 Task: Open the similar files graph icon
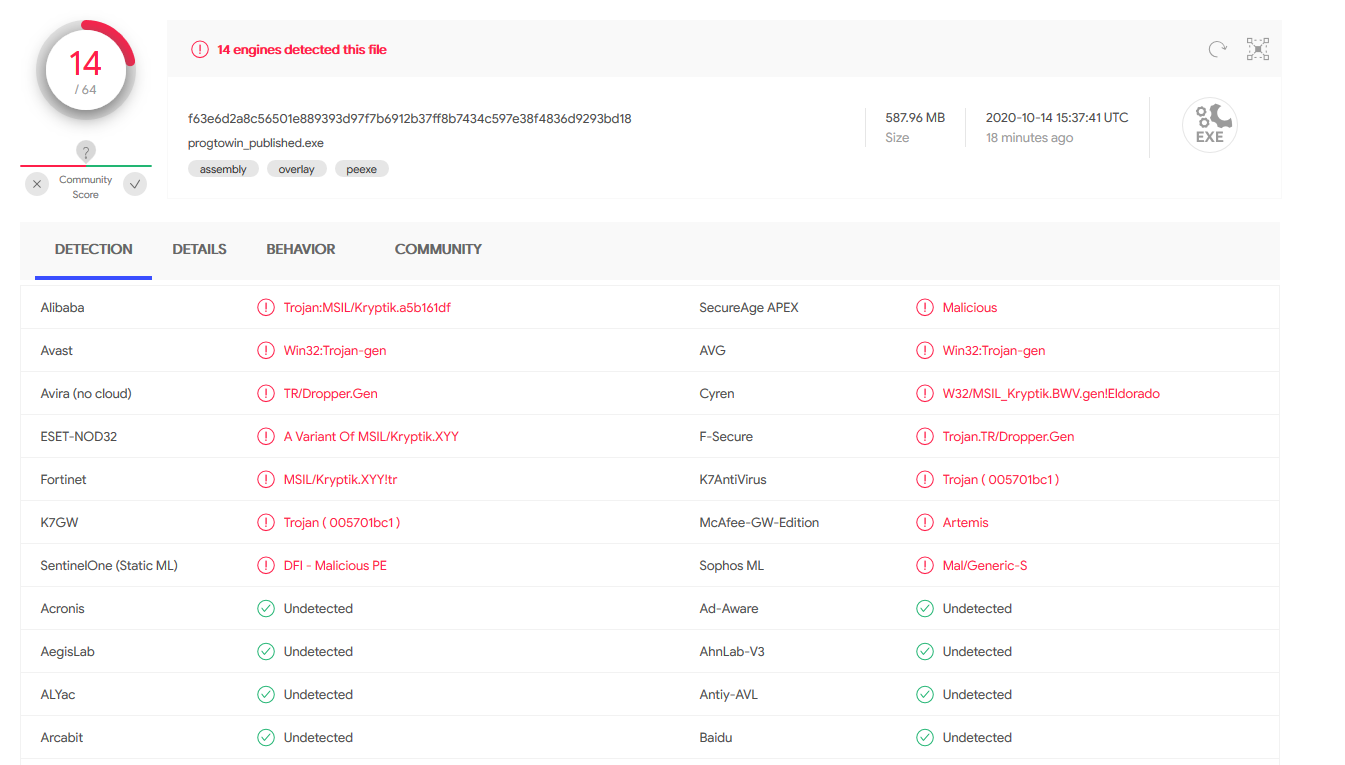1257,49
